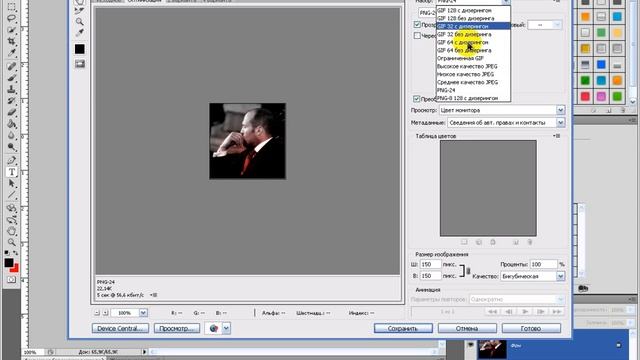This screenshot has height=360, width=640.
Task: Hide the Фон layer with eye icon
Action: (x=471, y=345)
